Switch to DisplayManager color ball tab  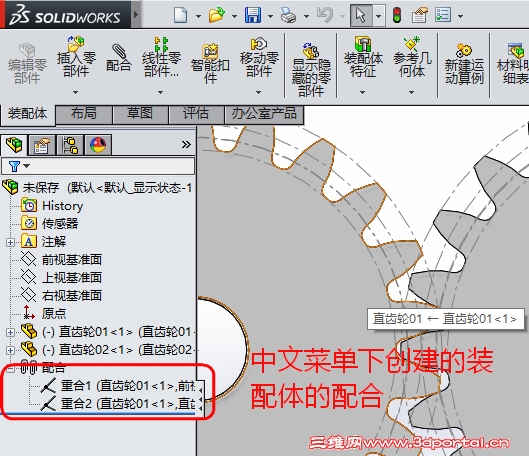tap(98, 145)
